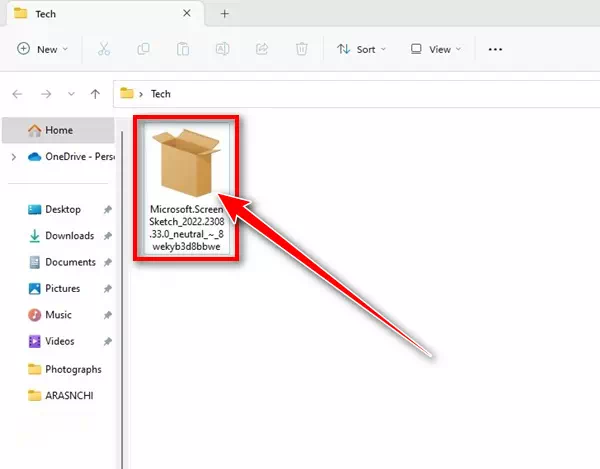Open the See more ellipsis menu
The height and width of the screenshot is (469, 600).
coord(495,49)
